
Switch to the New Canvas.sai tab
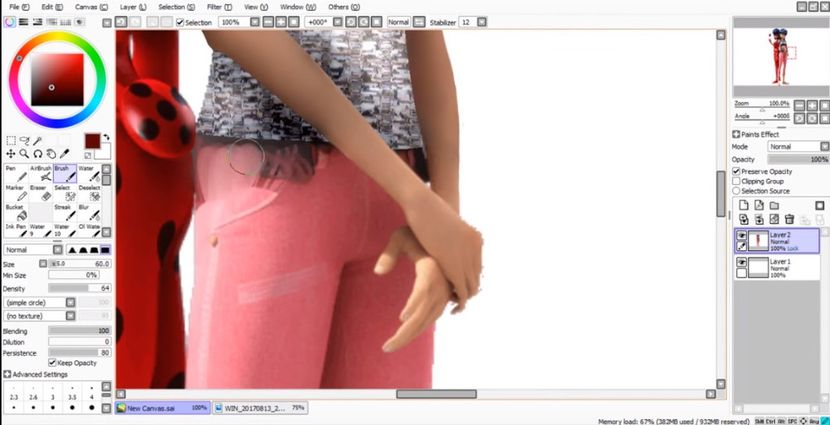click(163, 408)
